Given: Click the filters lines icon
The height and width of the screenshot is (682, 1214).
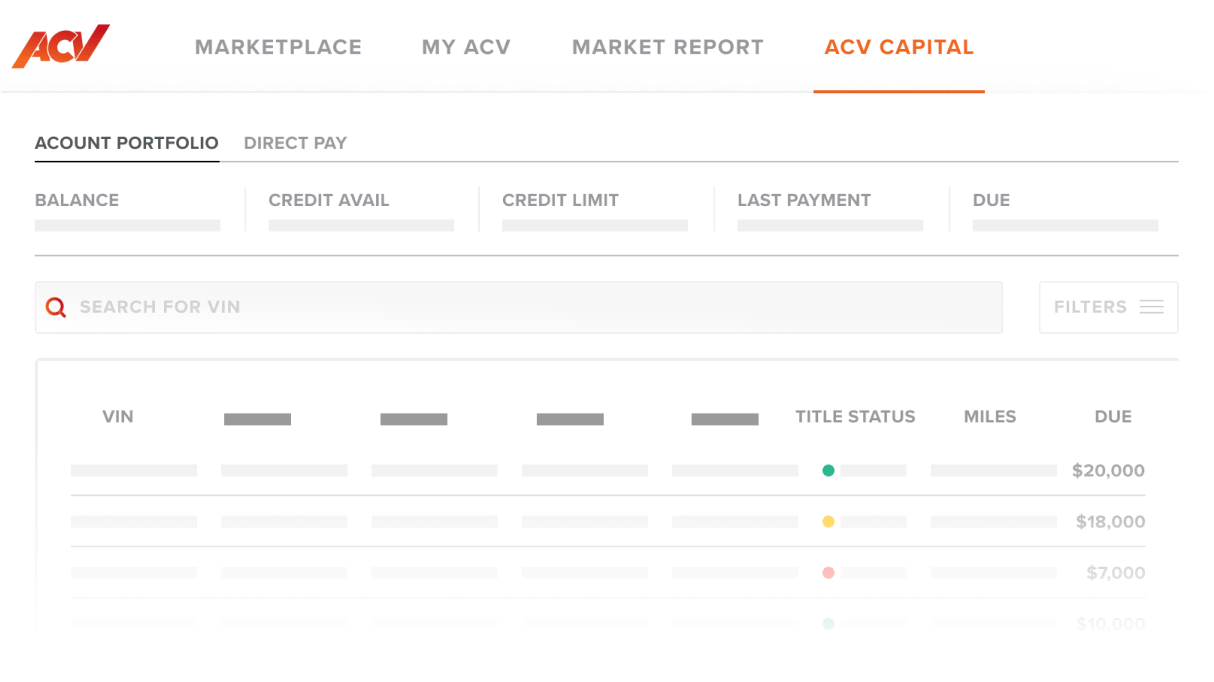Looking at the screenshot, I should [x=1151, y=307].
